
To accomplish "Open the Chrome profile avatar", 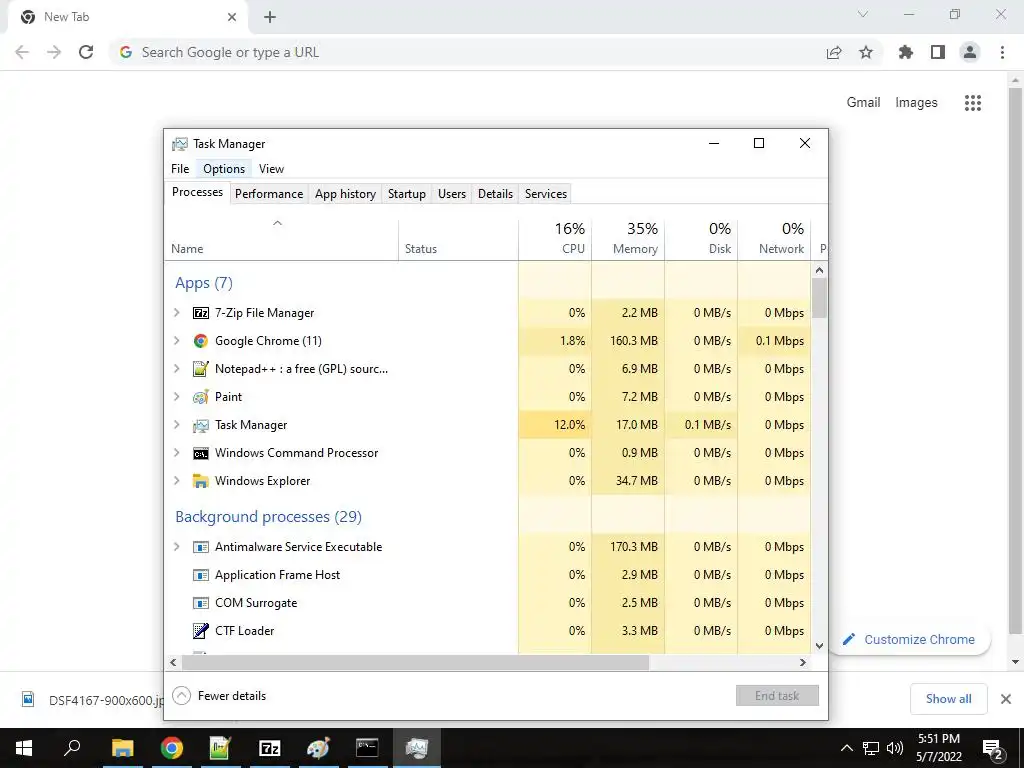I will [x=970, y=52].
